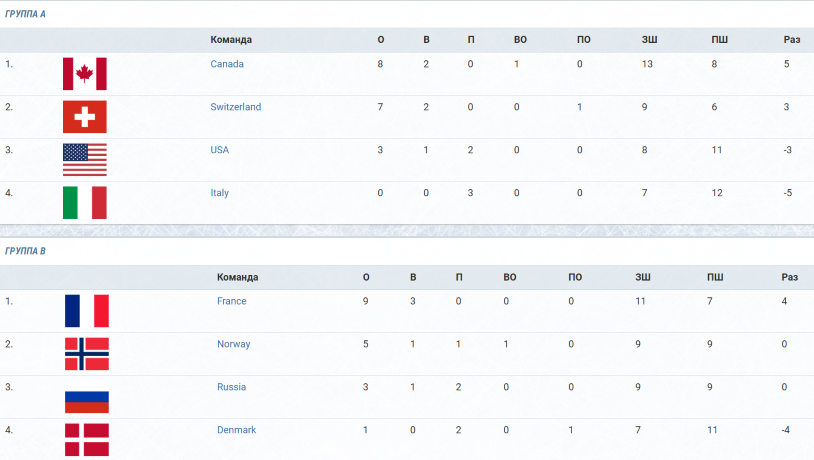This screenshot has width=814, height=460.
Task: Open the USA team page link
Action: [x=220, y=150]
